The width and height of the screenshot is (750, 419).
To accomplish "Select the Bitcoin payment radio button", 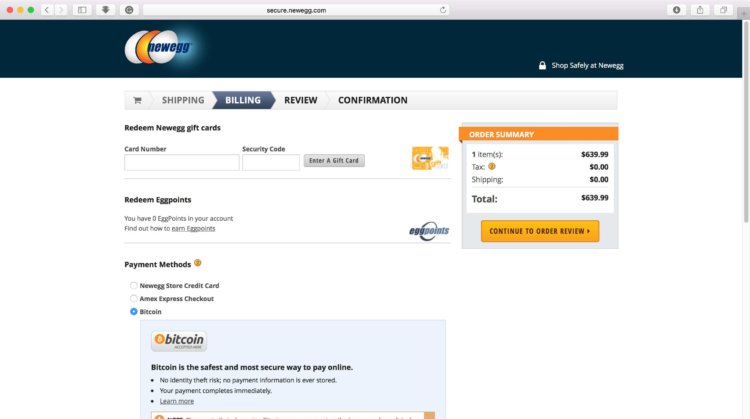I will click(x=133, y=311).
